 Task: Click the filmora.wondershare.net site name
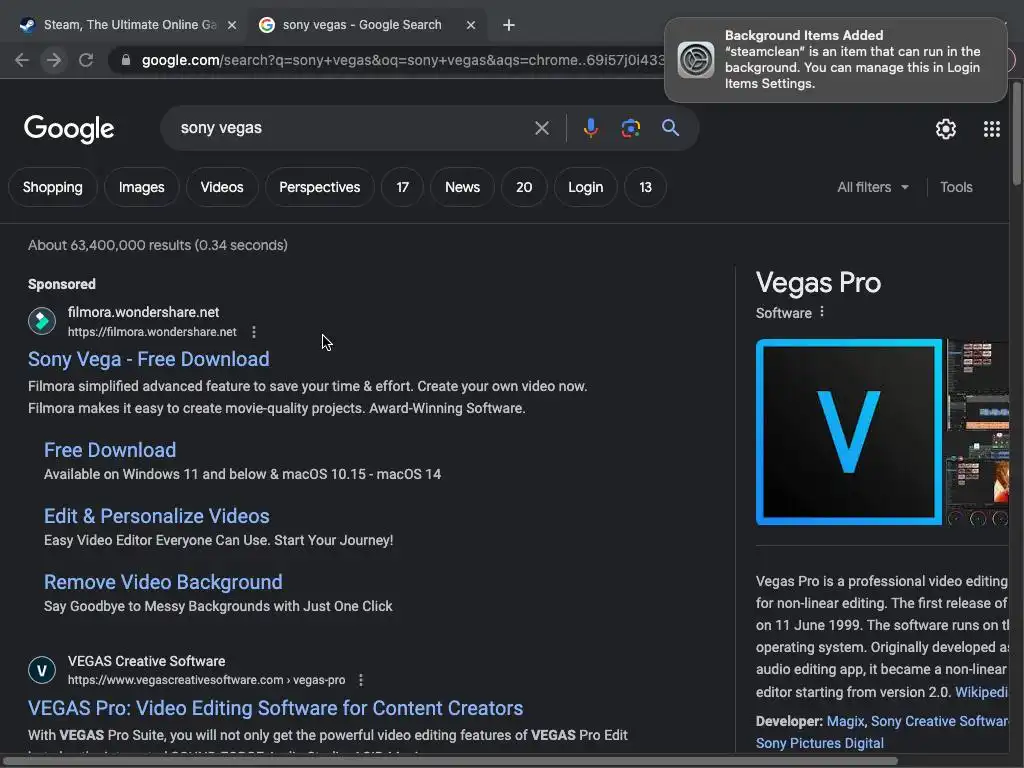pos(143,312)
